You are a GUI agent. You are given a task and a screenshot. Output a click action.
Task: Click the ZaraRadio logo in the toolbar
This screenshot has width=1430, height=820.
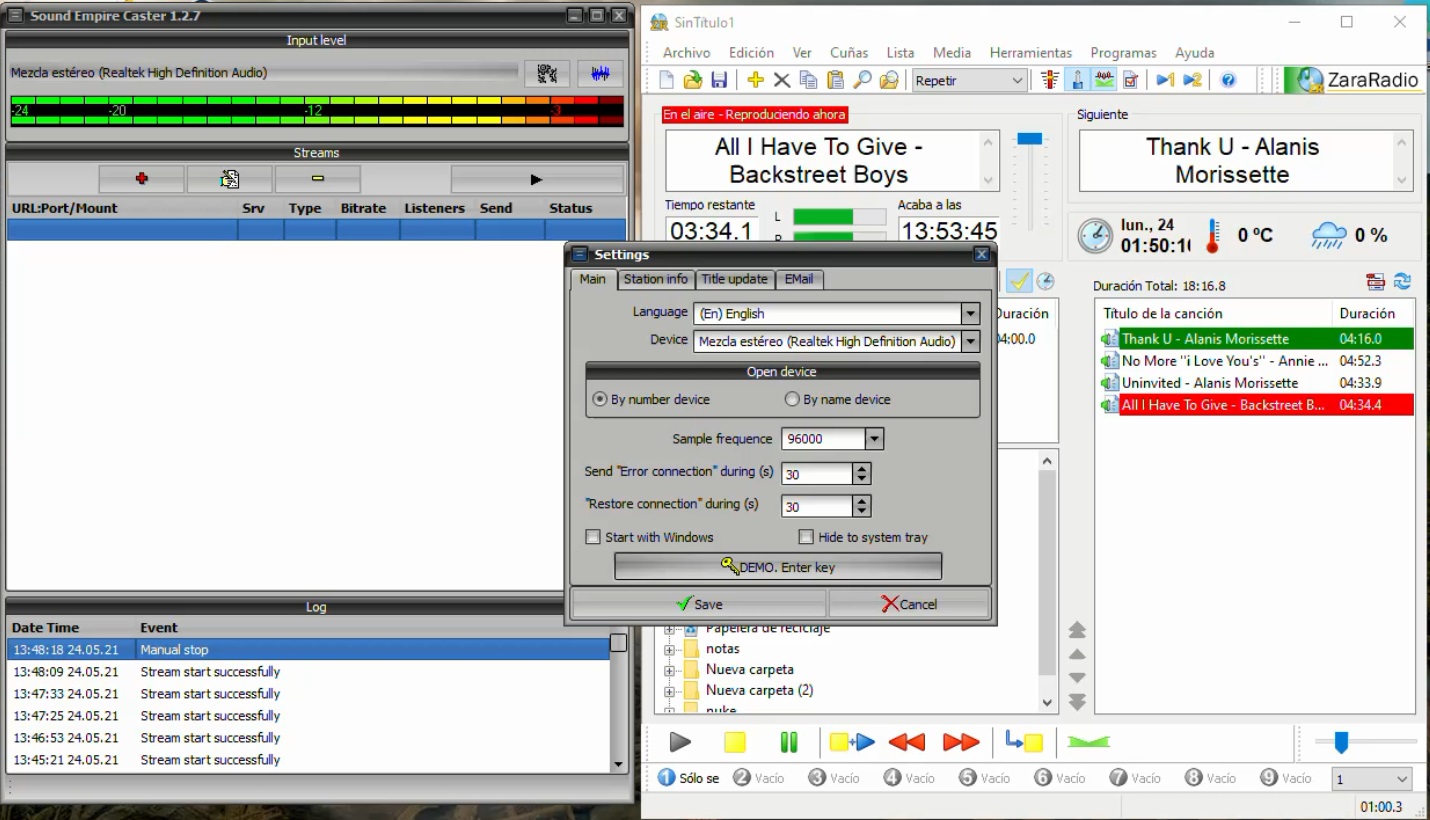(1354, 80)
